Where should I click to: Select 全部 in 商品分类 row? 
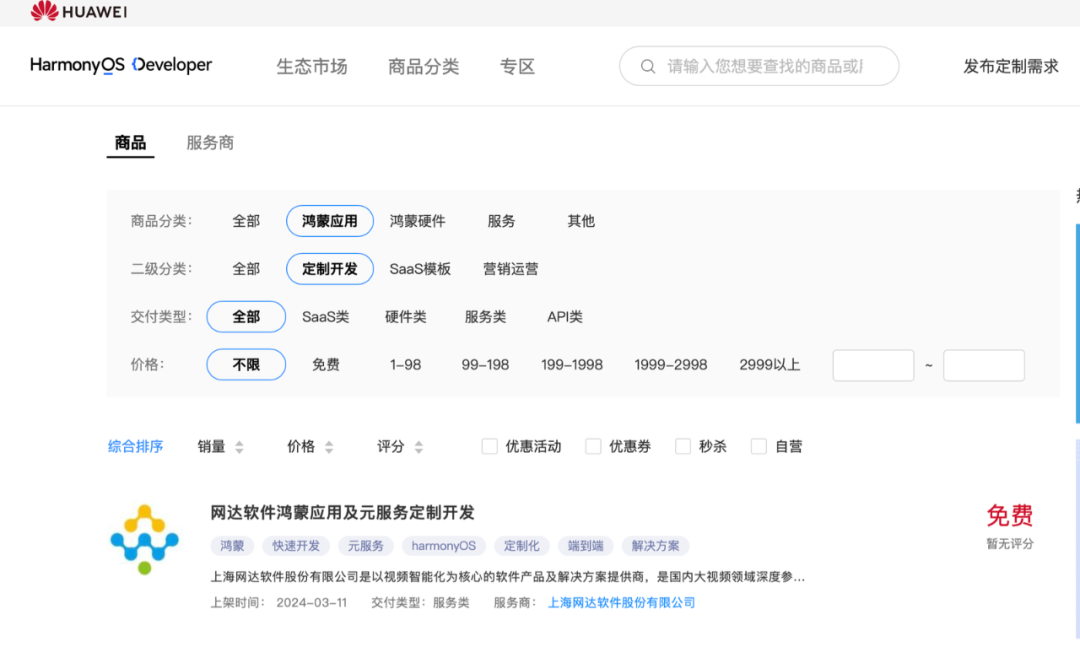click(x=246, y=221)
